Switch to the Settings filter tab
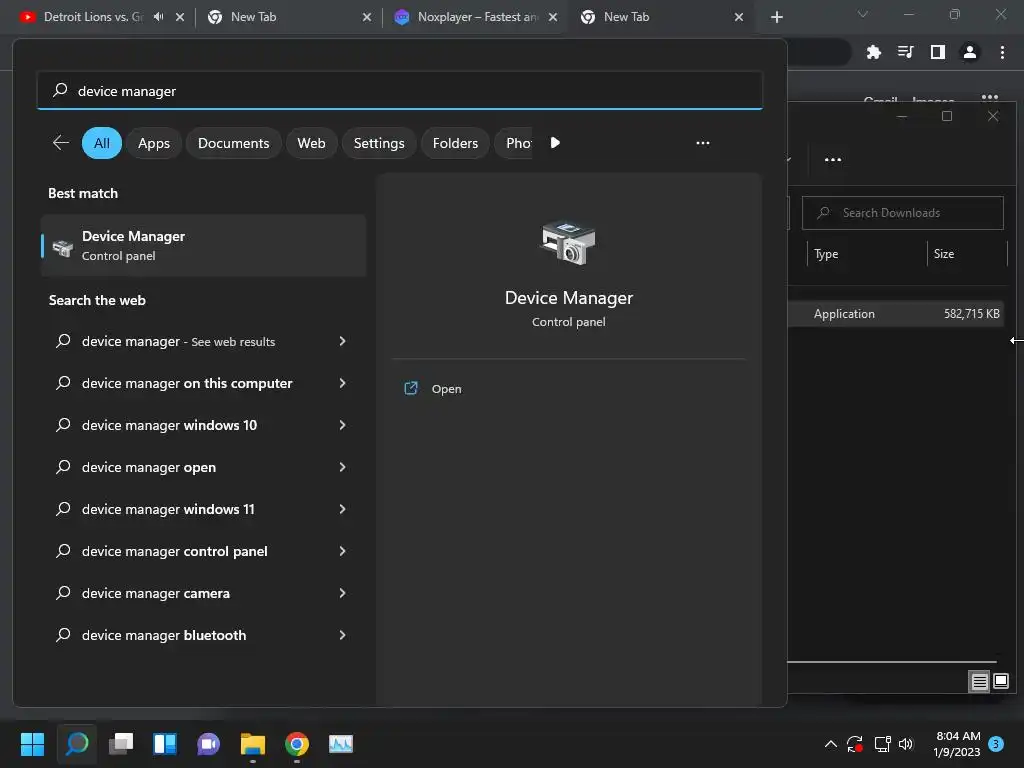 click(x=379, y=143)
